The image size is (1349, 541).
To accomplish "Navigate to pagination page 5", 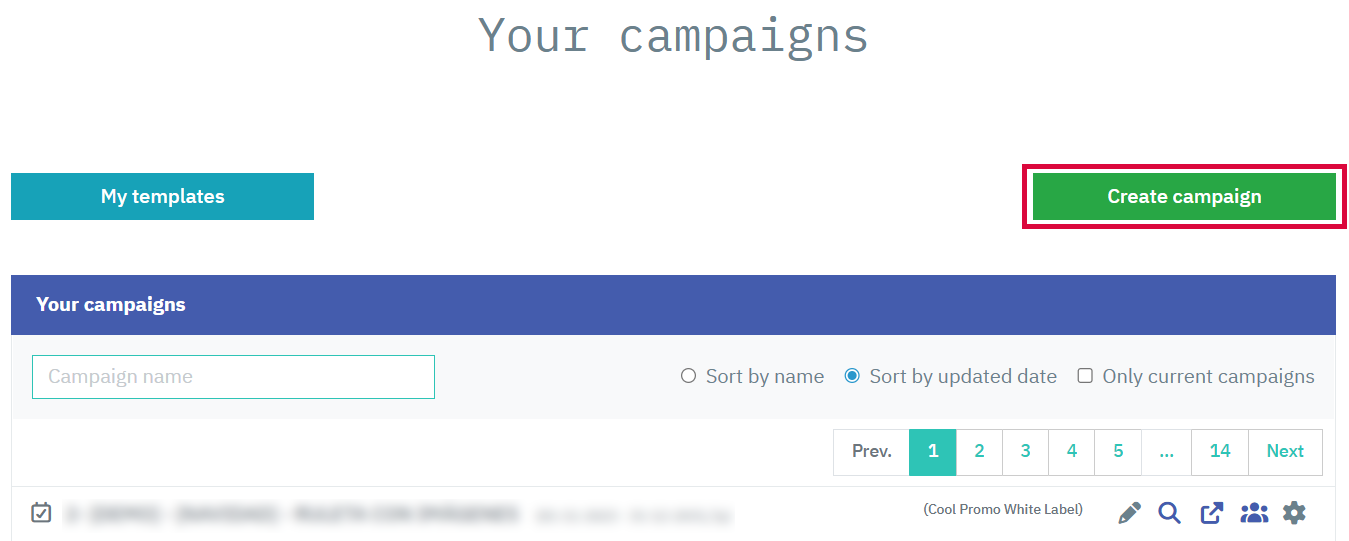I will [1118, 452].
